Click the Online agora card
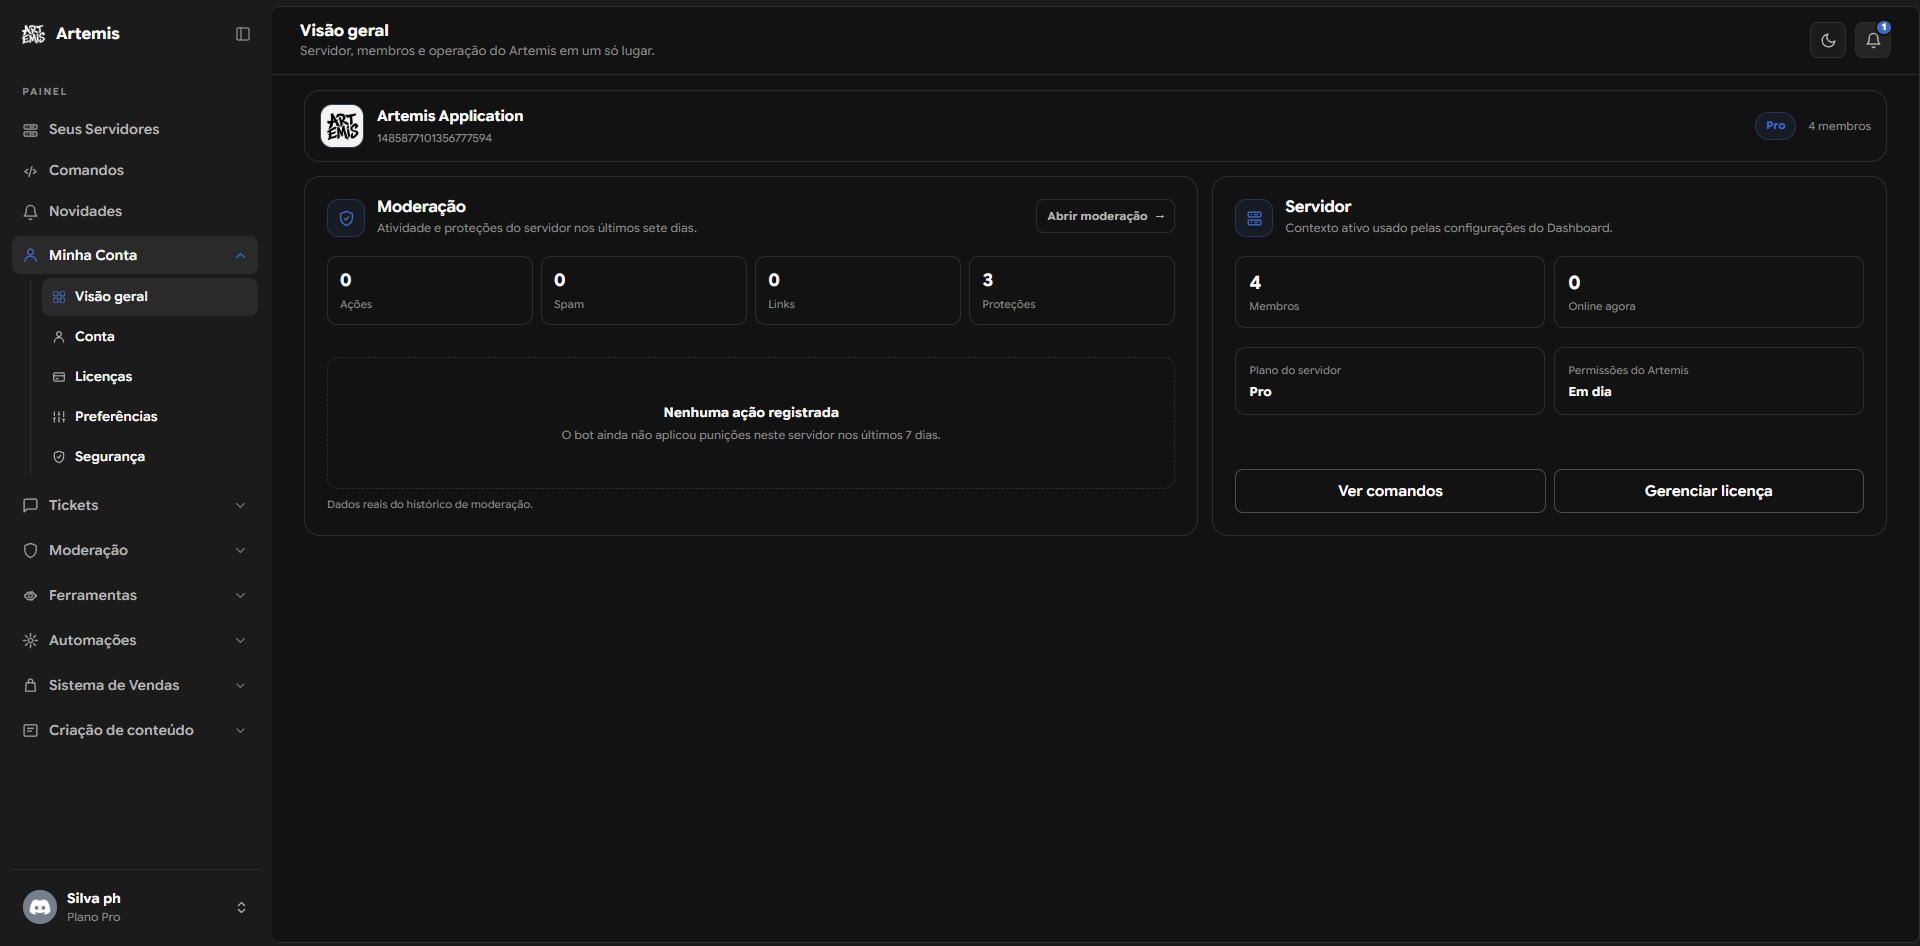This screenshot has height=946, width=1920. point(1709,292)
